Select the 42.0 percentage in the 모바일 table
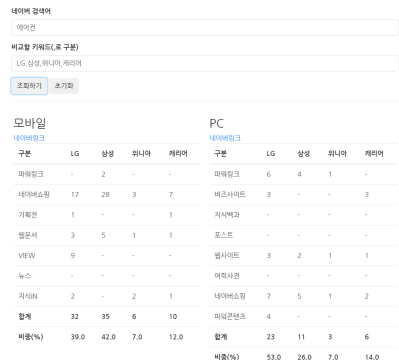 (108, 337)
